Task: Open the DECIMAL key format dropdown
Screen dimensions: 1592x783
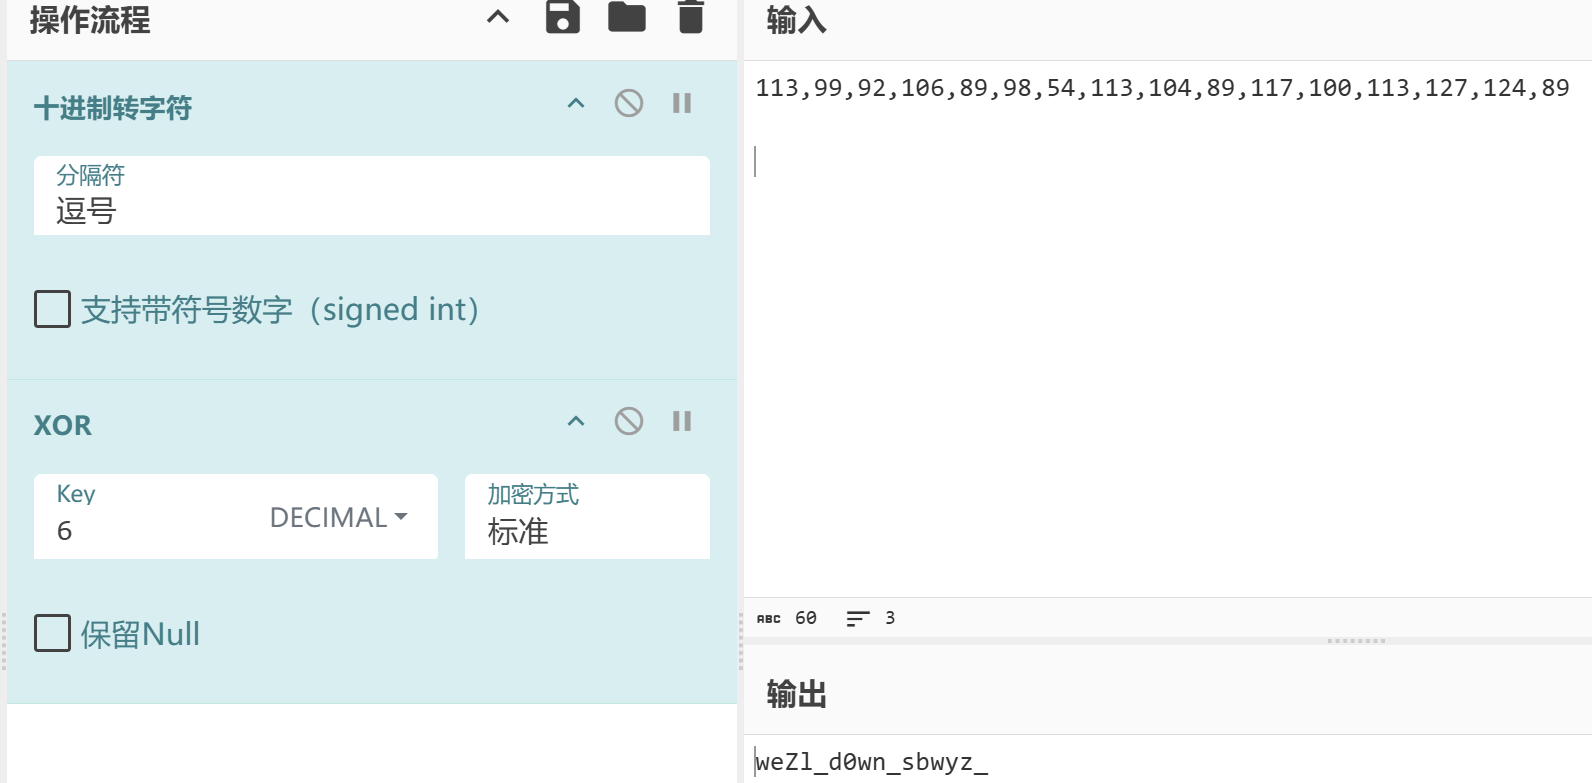Action: click(x=338, y=517)
